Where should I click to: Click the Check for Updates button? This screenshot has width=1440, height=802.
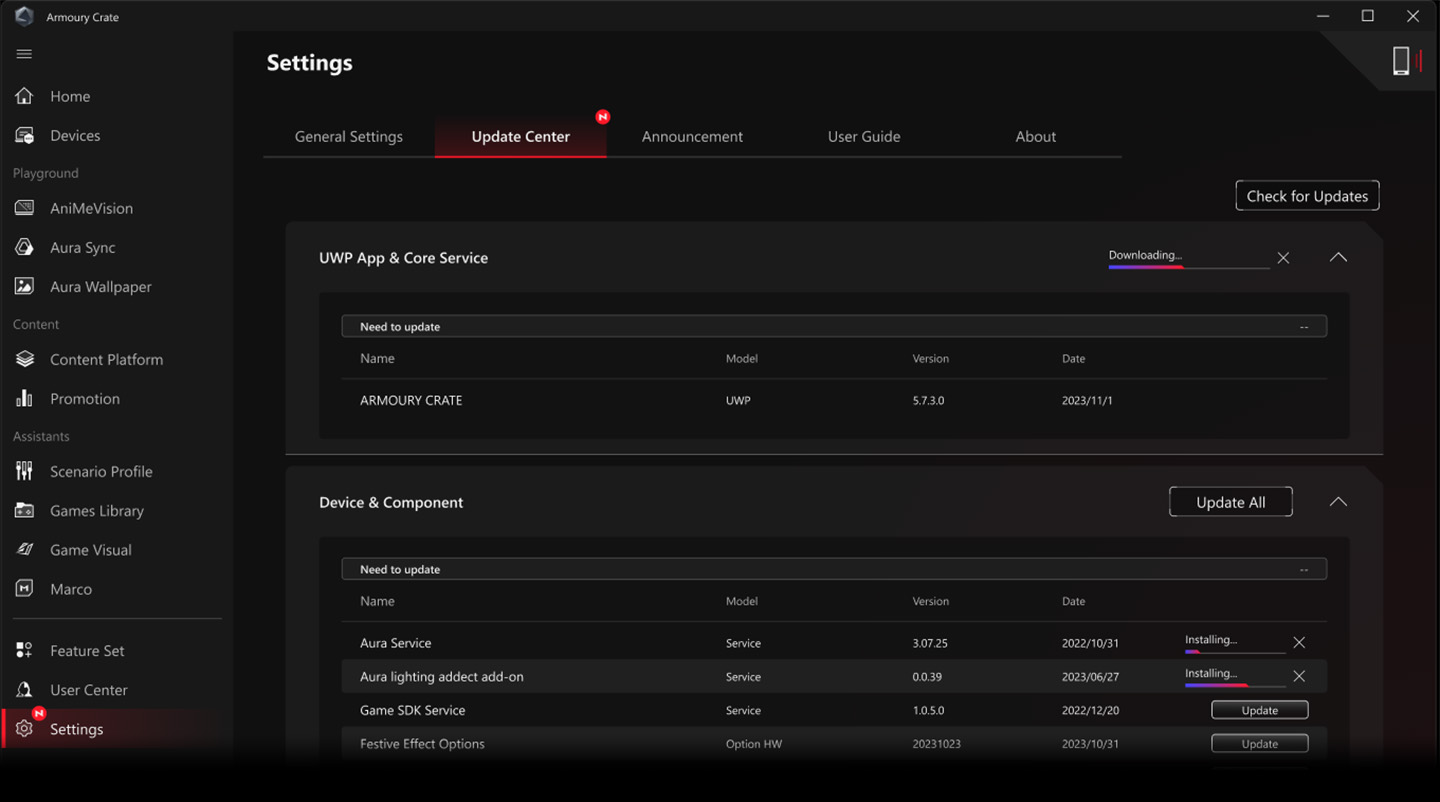(x=1307, y=196)
